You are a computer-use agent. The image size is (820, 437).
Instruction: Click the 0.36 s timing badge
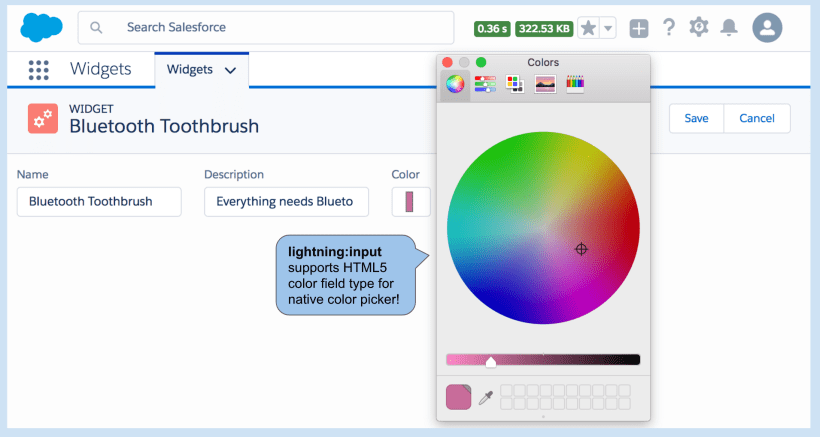492,28
